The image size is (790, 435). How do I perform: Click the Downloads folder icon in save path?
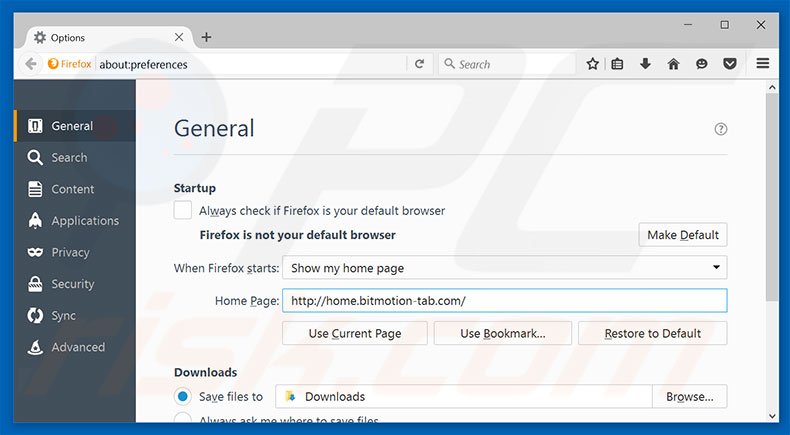pos(290,396)
